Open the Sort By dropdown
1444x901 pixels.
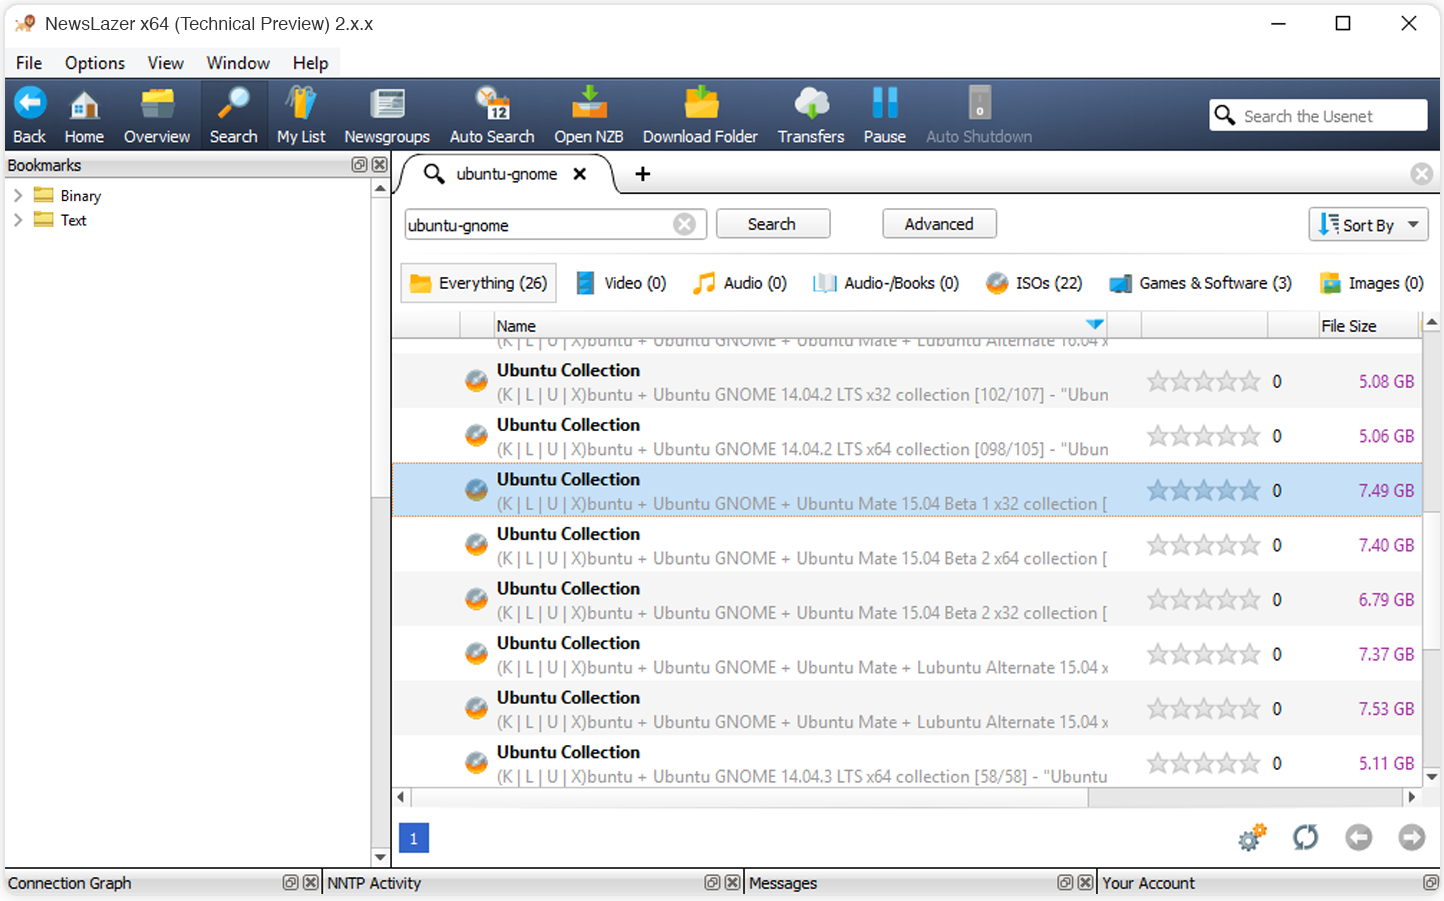pos(1368,225)
